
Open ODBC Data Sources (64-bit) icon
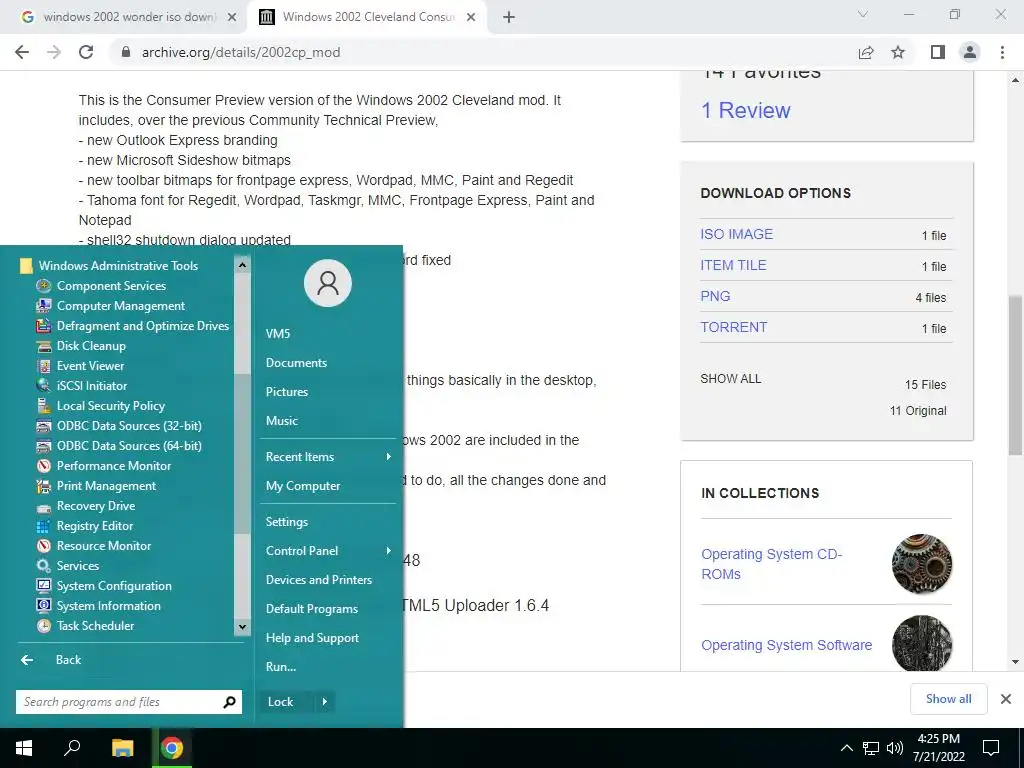point(44,446)
